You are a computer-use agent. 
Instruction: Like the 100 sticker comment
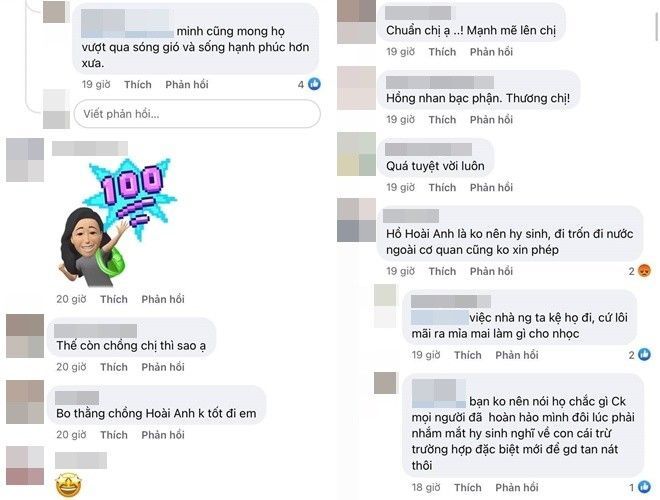114,299
